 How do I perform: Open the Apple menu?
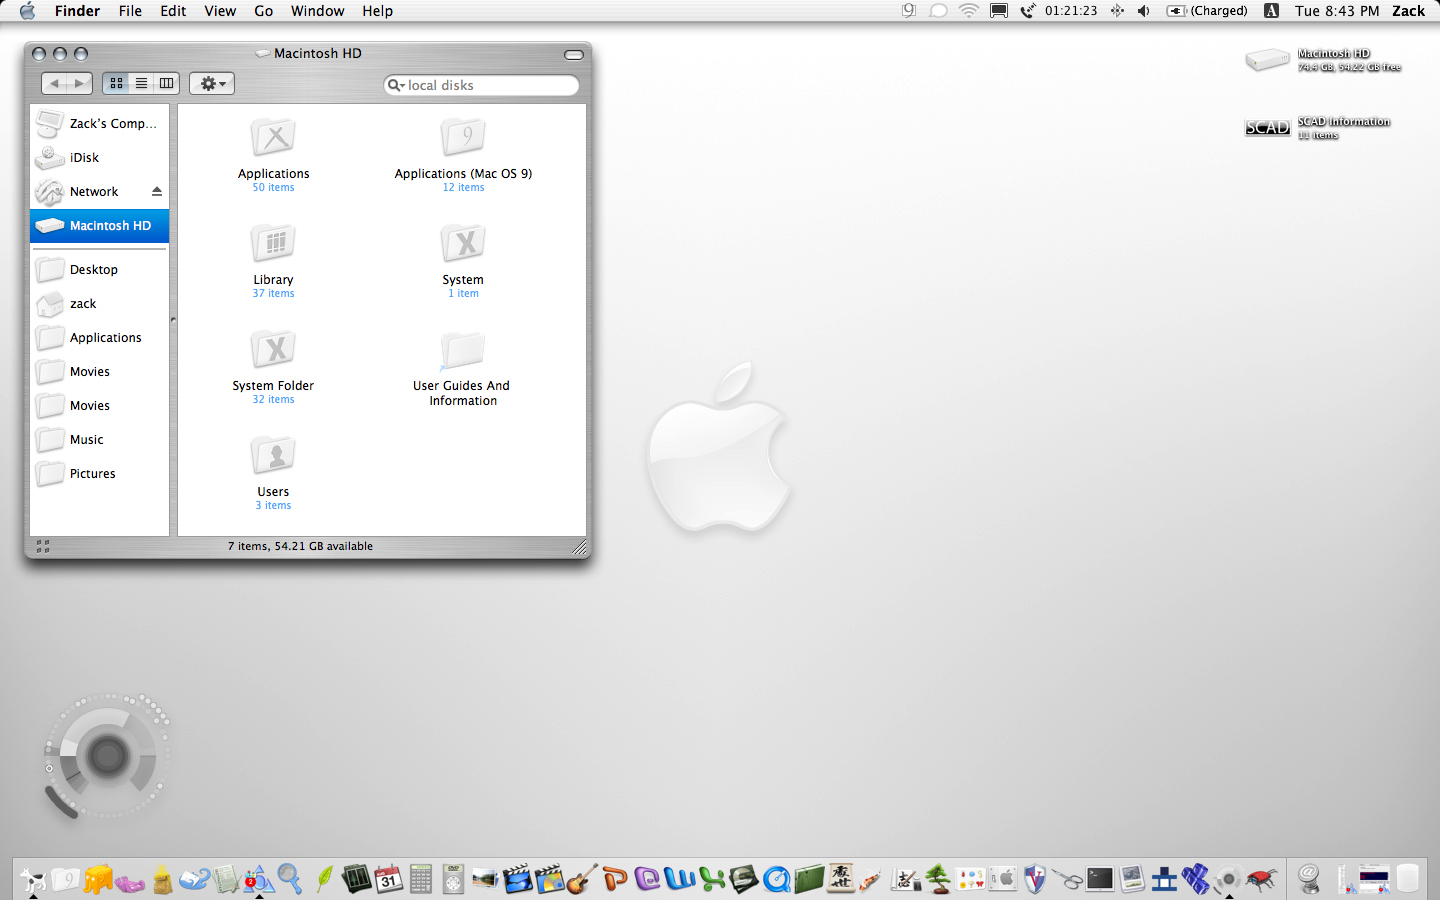coord(27,11)
